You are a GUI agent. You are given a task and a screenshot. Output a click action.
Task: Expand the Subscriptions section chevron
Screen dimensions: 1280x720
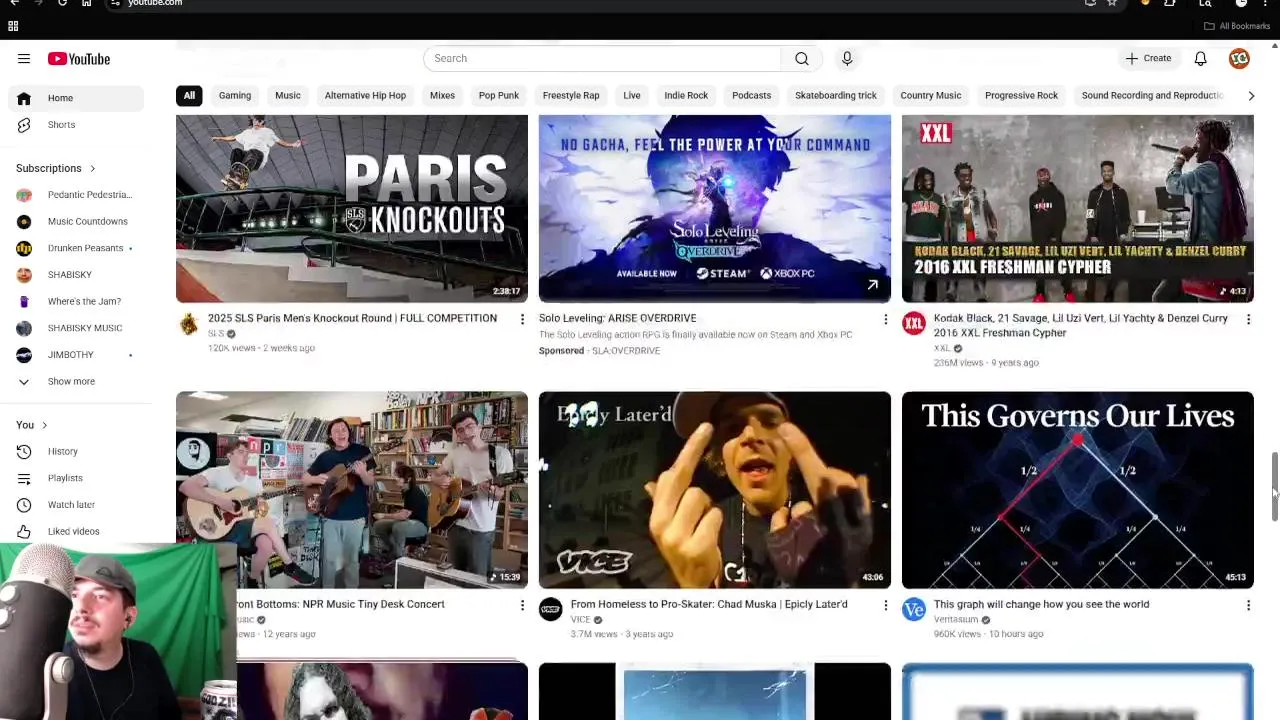92,169
